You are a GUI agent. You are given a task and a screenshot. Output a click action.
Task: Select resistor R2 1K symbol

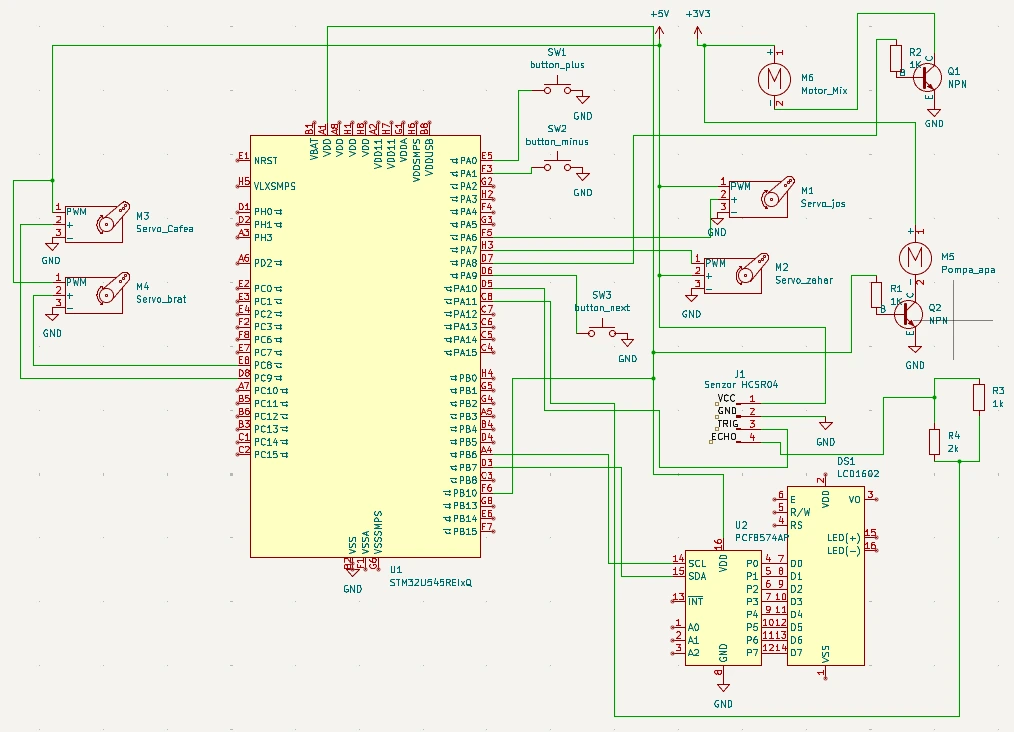[x=896, y=58]
